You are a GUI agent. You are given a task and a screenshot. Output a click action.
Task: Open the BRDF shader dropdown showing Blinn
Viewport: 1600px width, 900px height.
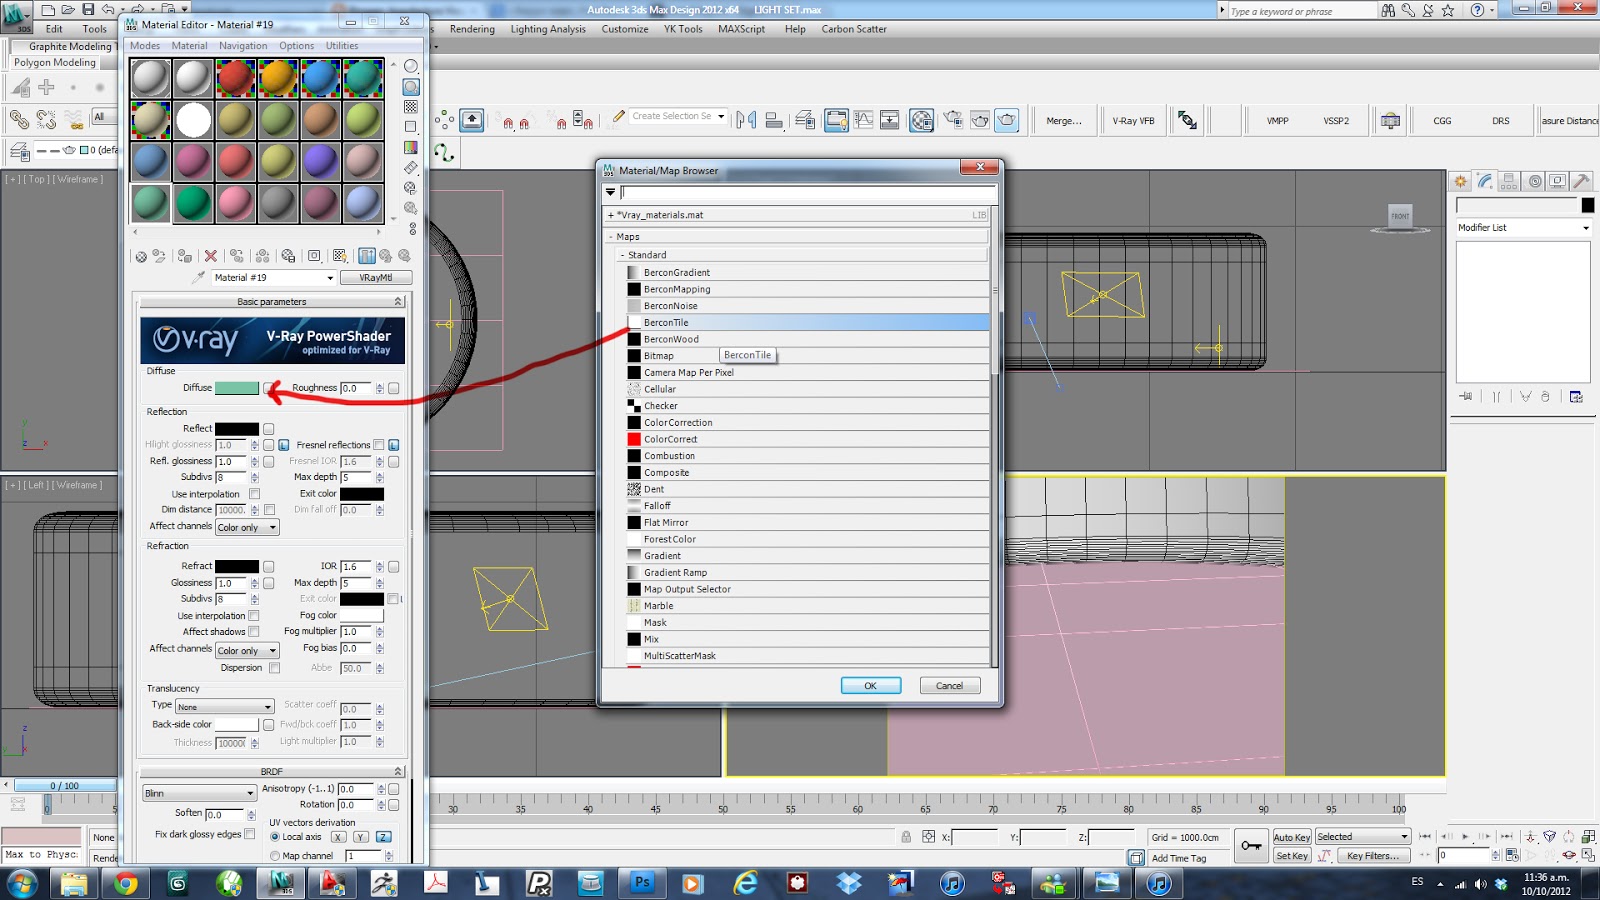point(198,792)
